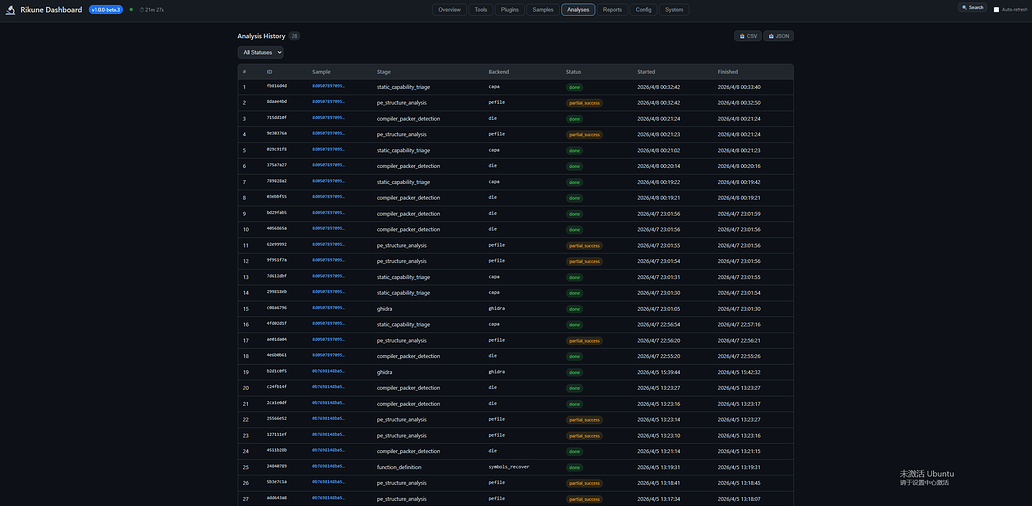Click the uptime clock showing 21m 27s
This screenshot has height=506, width=1032.
pyautogui.click(x=151, y=10)
